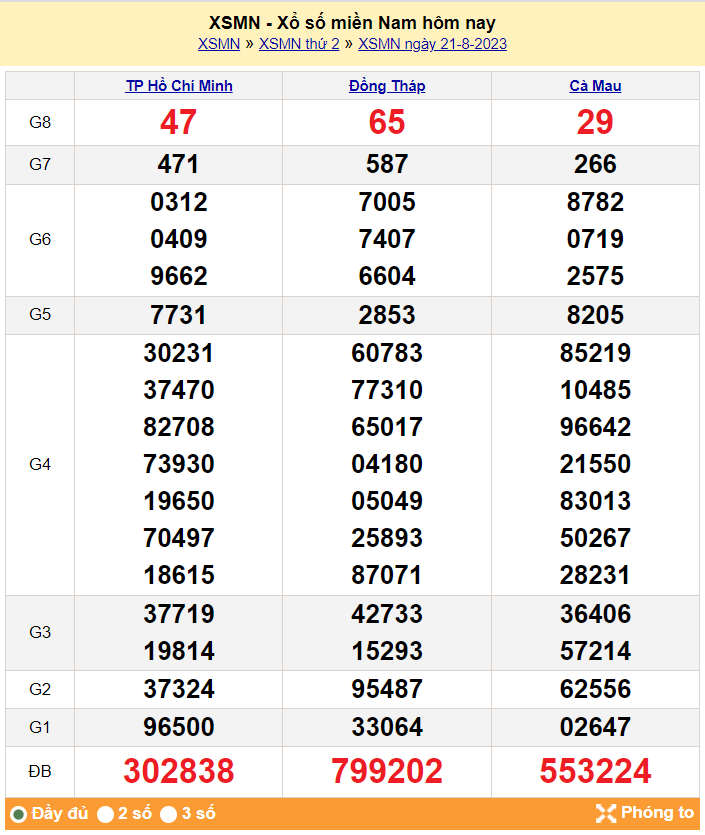705x835 pixels.
Task: Click the page title XSMN heading
Action: pyautogui.click(x=352, y=22)
